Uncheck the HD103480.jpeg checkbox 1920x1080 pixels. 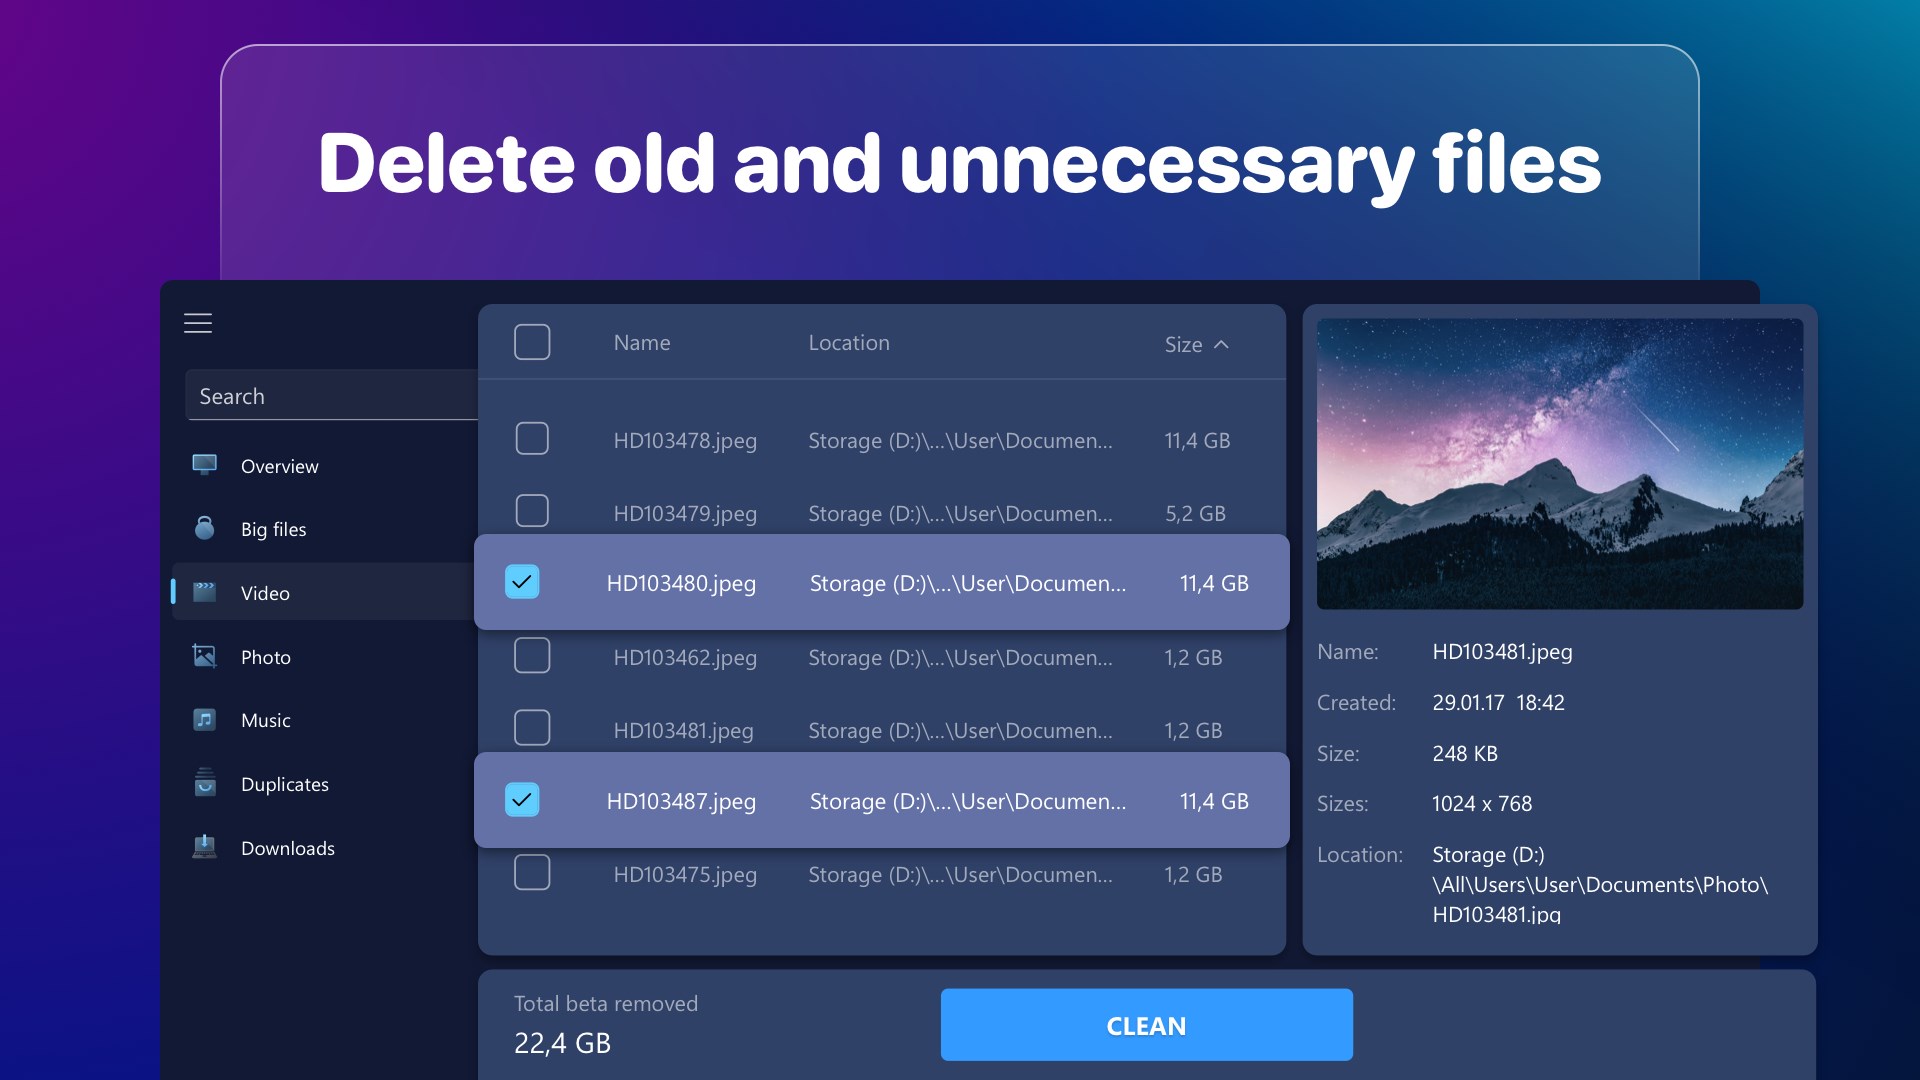coord(522,582)
